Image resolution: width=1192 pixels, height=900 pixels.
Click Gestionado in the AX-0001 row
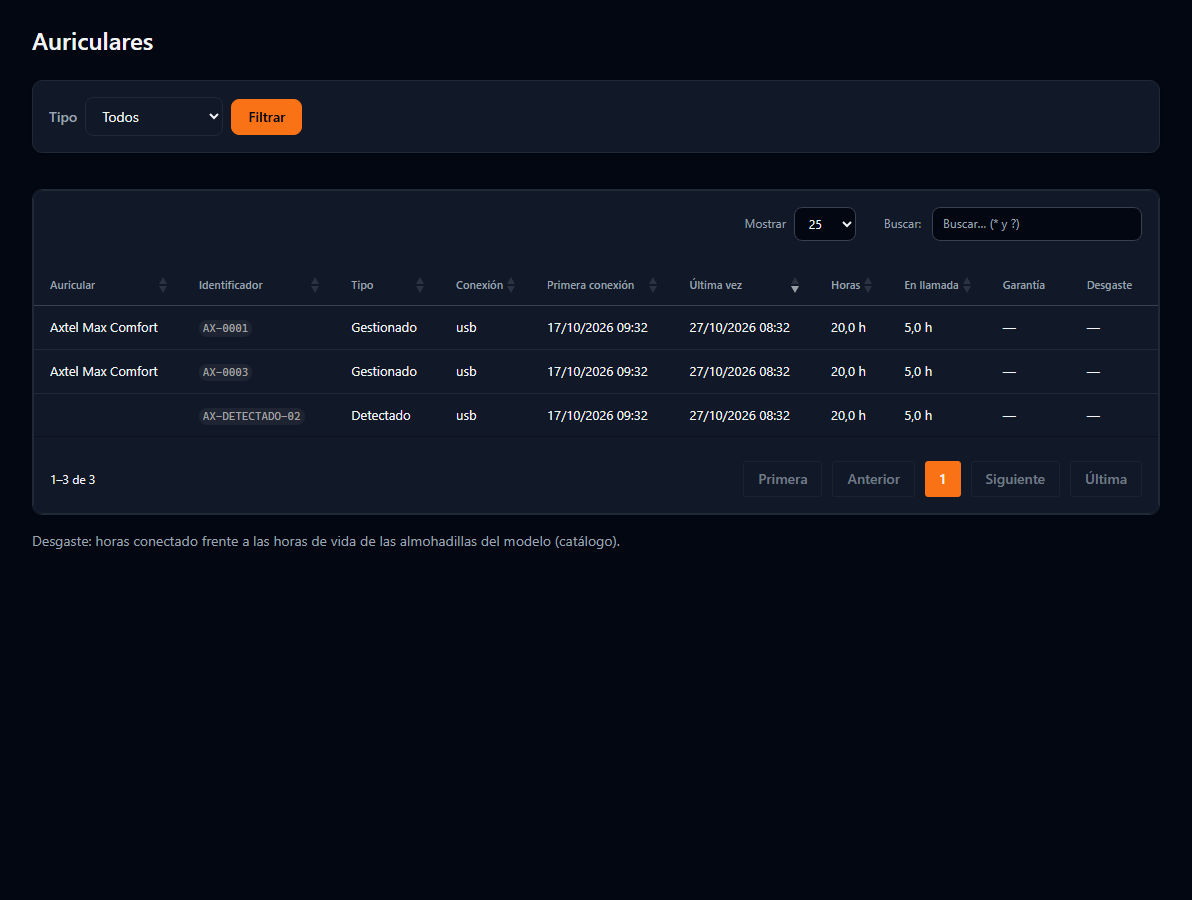[384, 328]
